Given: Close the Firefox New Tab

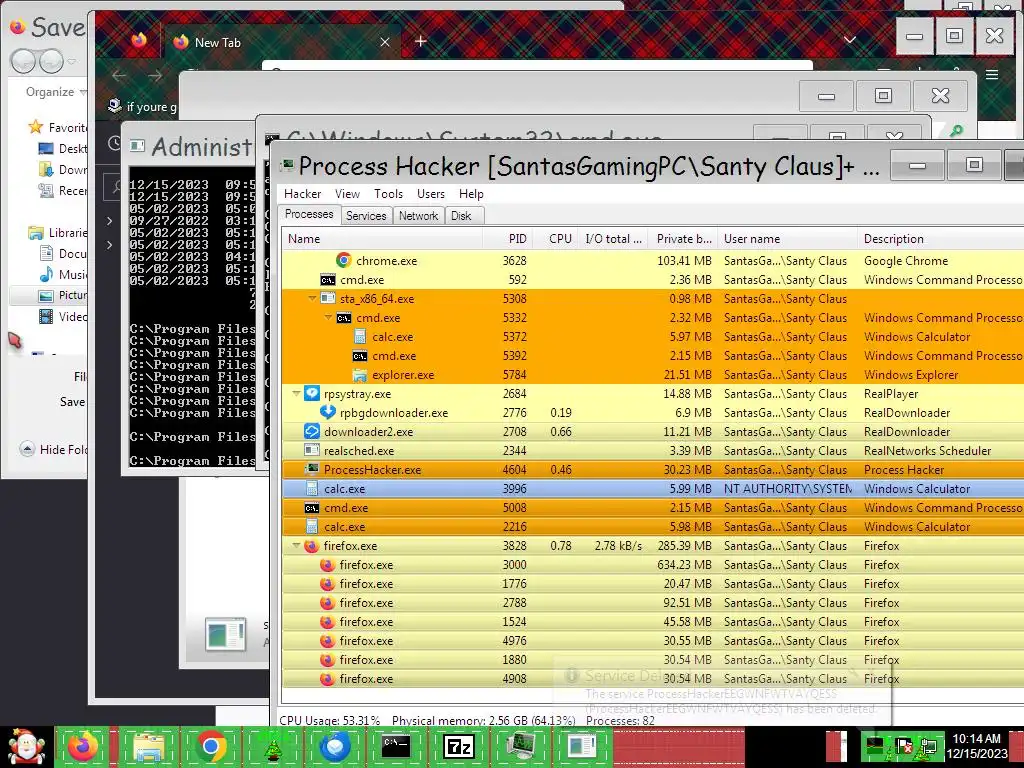Looking at the screenshot, I should point(385,42).
